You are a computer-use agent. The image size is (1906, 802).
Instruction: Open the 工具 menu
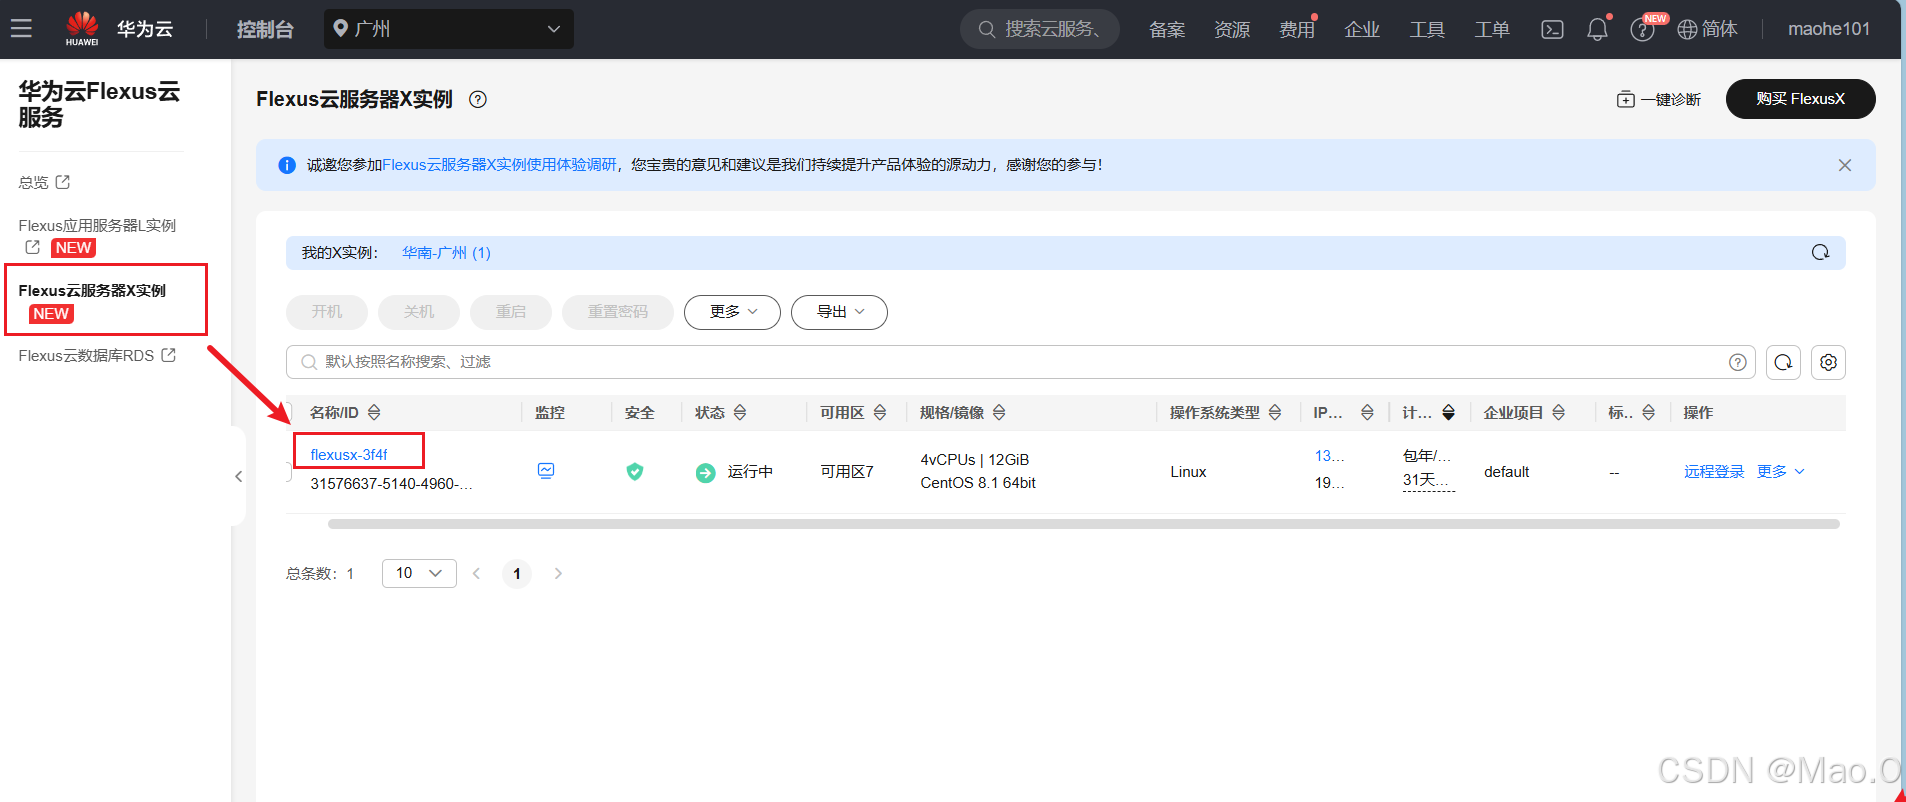pyautogui.click(x=1427, y=30)
